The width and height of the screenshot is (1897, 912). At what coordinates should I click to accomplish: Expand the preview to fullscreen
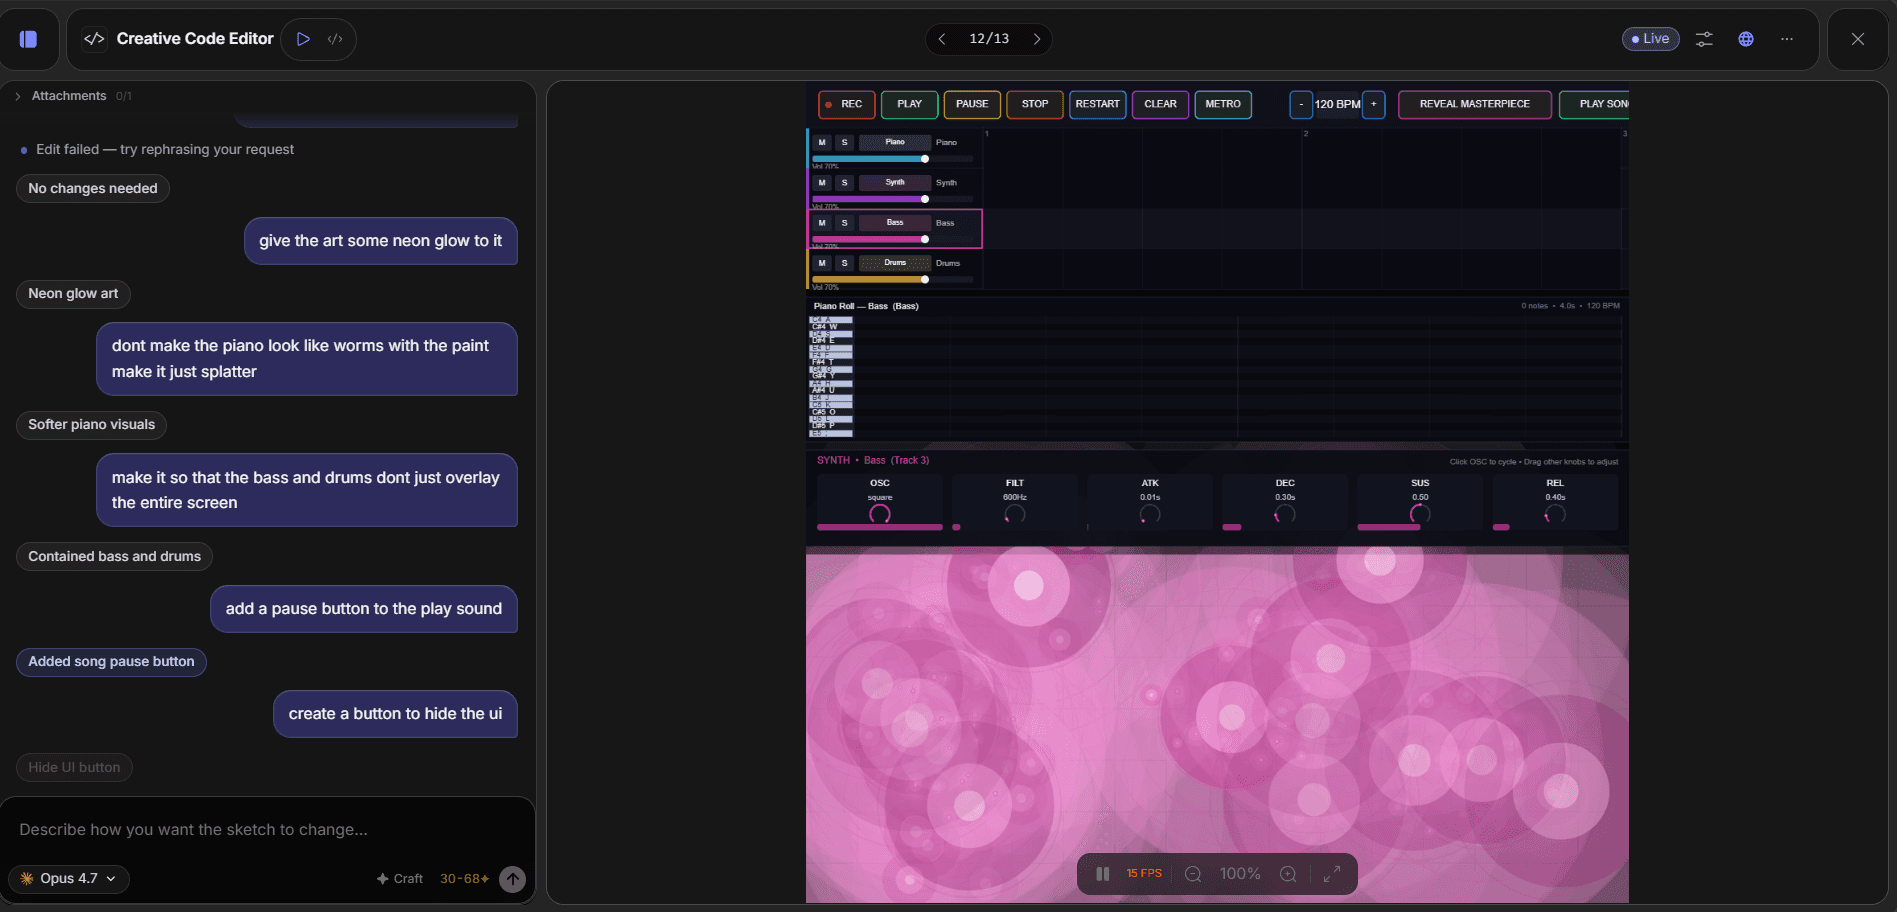[x=1332, y=874]
